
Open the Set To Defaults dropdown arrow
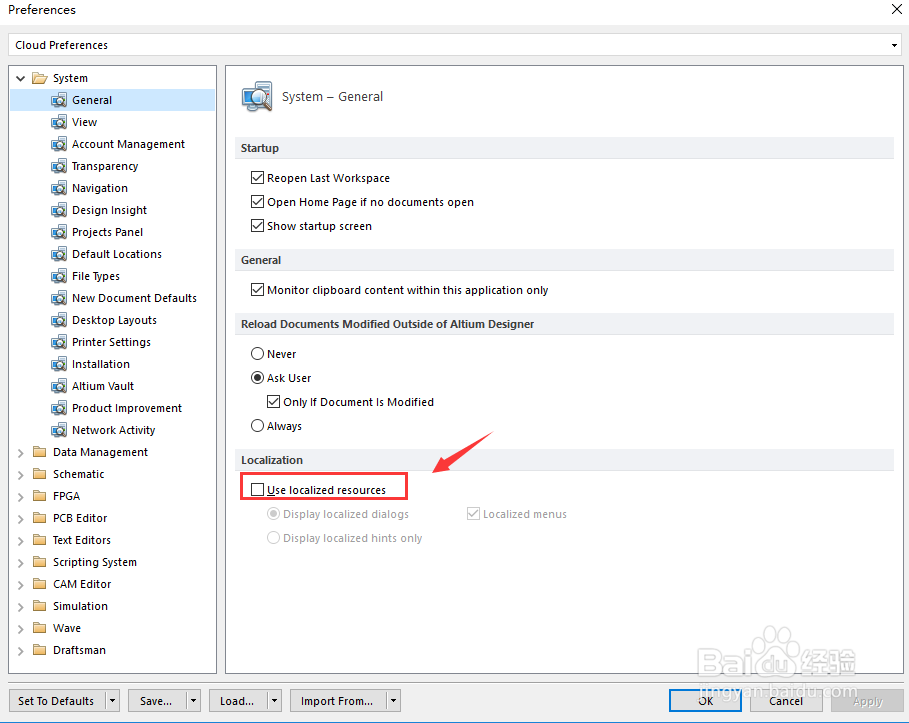click(112, 701)
